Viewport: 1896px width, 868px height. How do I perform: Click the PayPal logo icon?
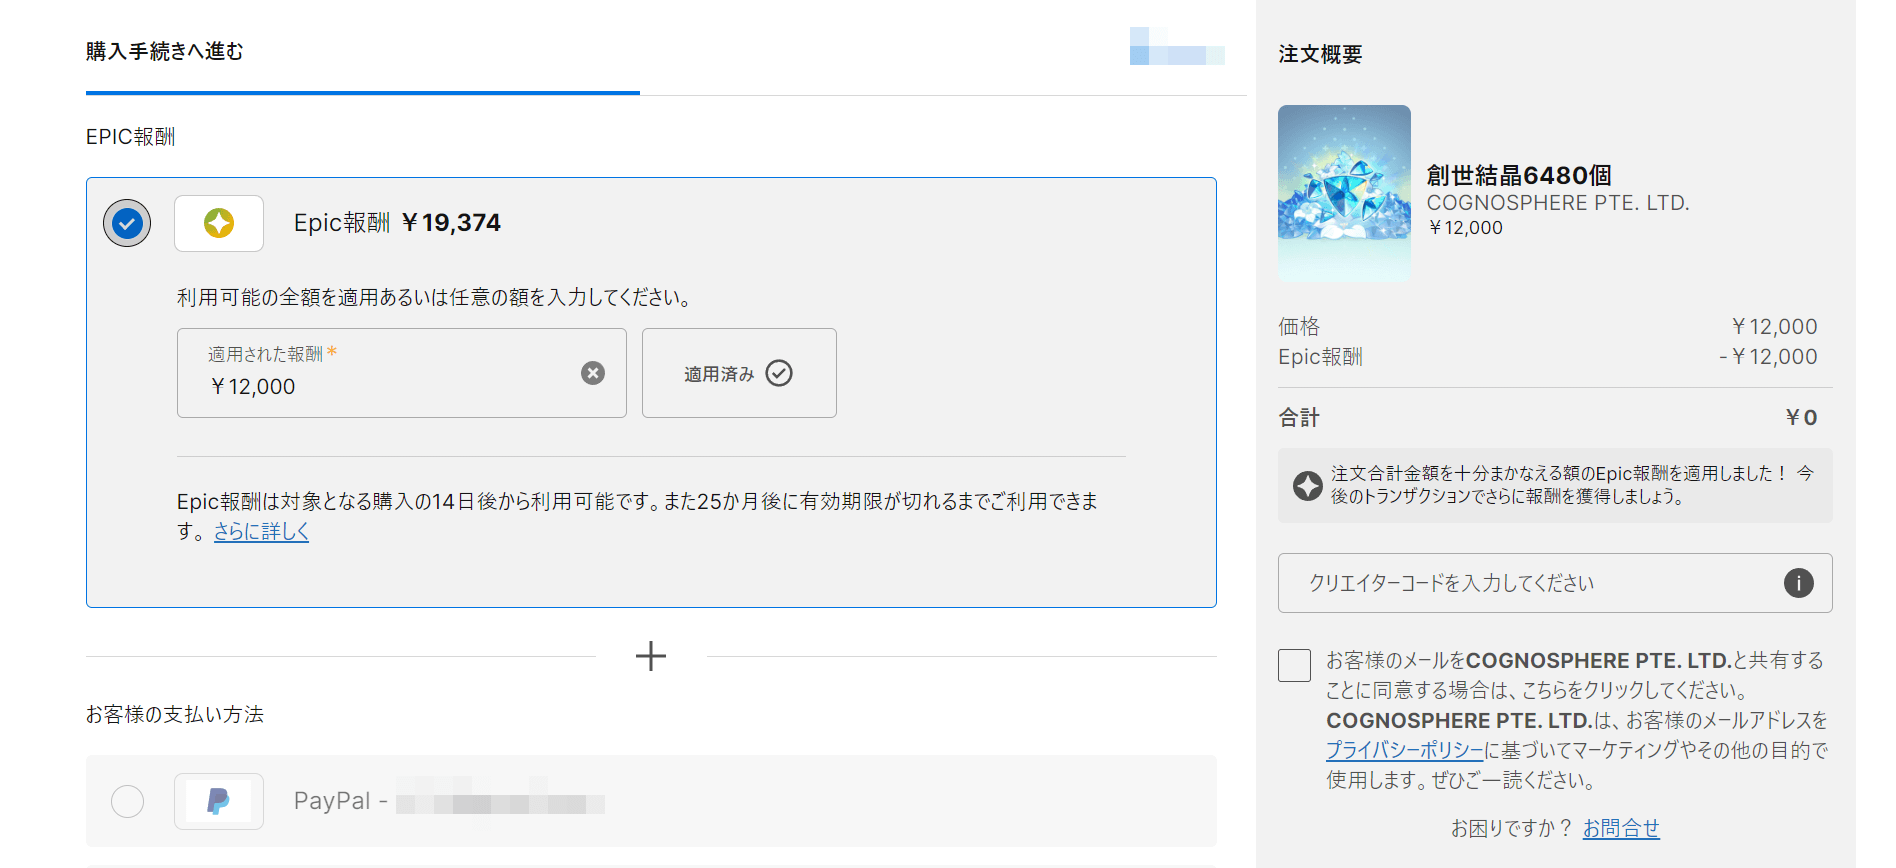tap(219, 801)
